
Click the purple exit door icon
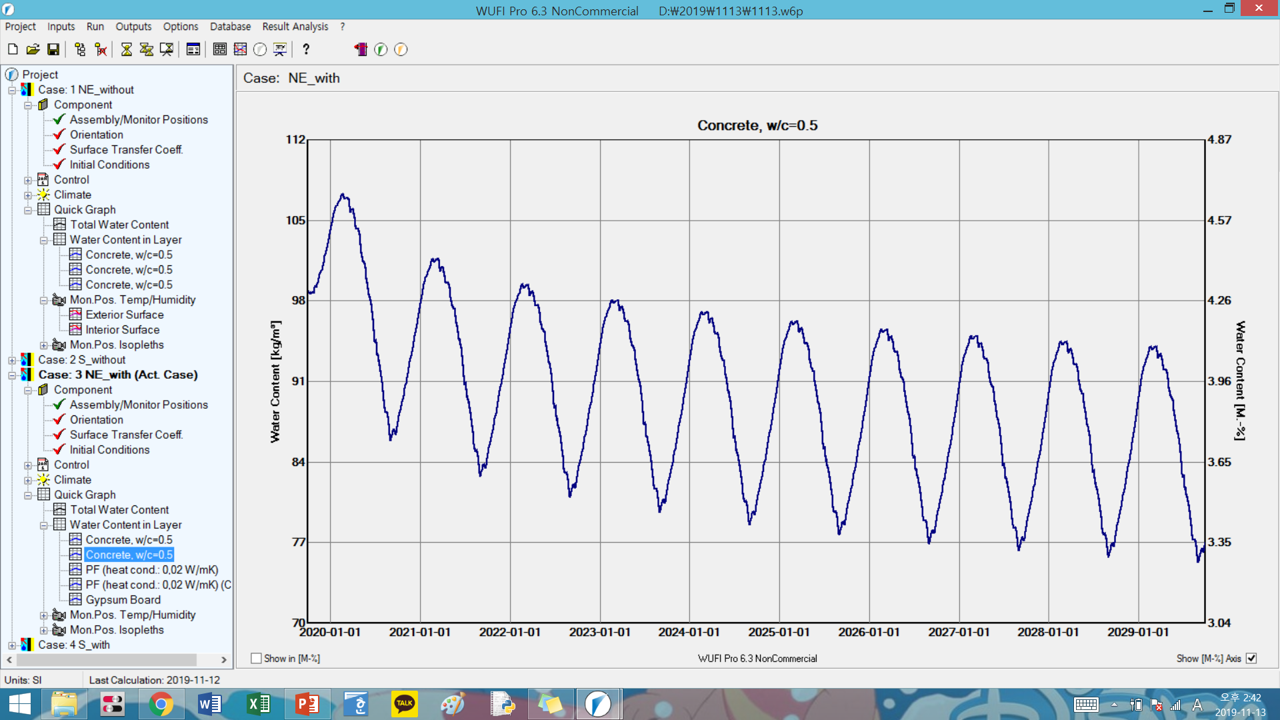point(360,49)
